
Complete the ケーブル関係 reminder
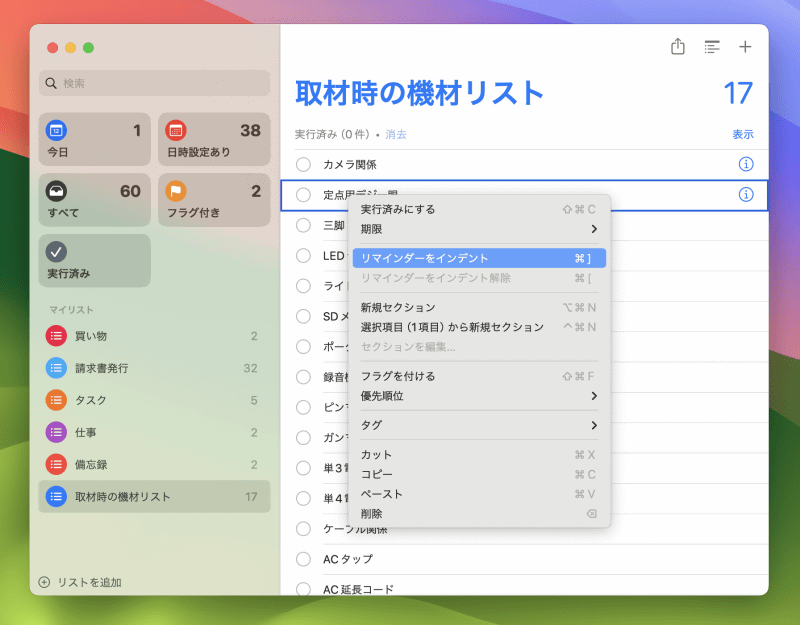point(303,529)
